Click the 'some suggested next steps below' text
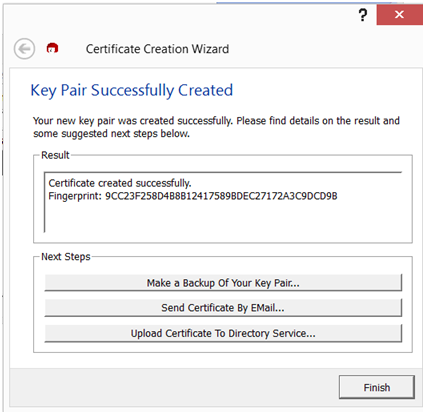This screenshot has width=424, height=414. (x=111, y=134)
